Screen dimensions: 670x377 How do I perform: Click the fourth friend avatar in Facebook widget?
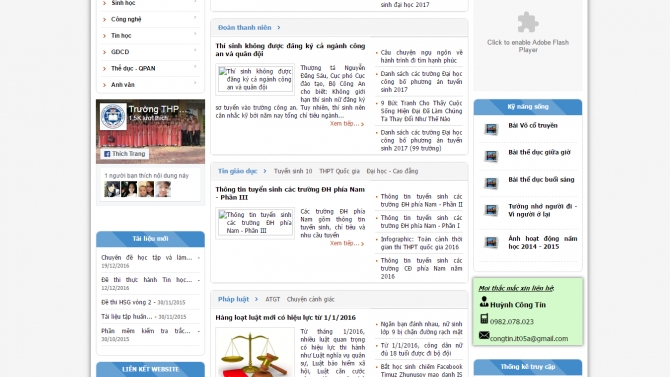pos(163,189)
